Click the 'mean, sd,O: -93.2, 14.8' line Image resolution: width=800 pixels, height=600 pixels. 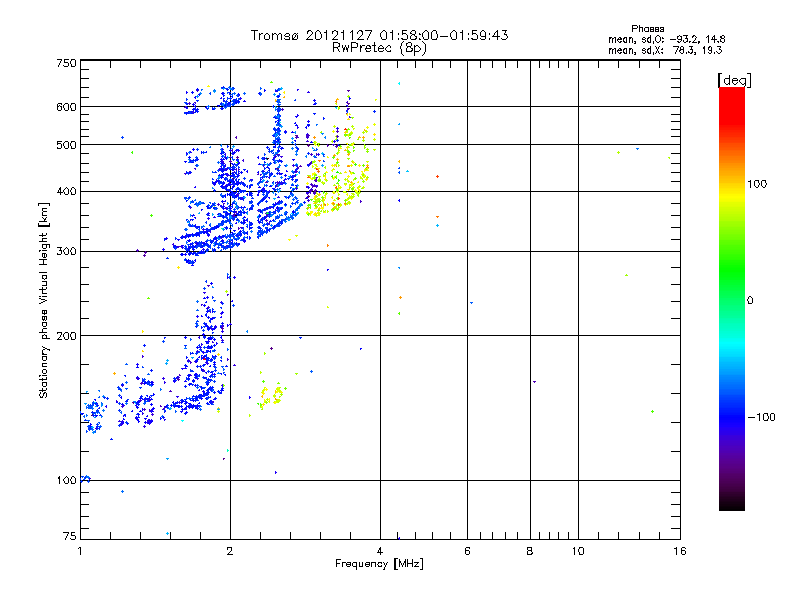666,40
